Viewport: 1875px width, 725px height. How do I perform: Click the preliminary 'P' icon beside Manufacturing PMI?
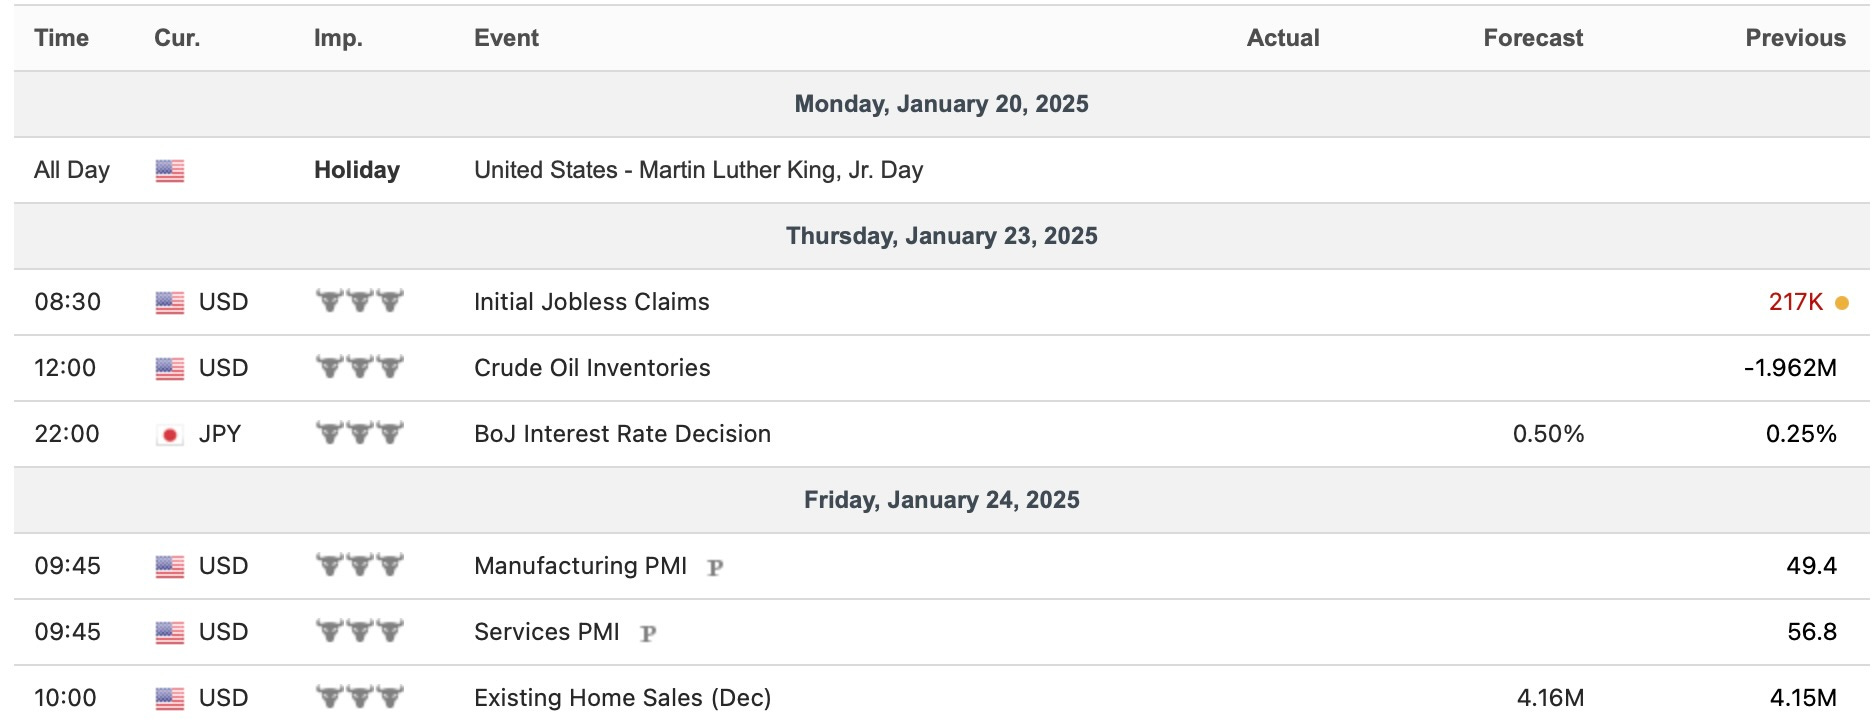click(x=715, y=568)
